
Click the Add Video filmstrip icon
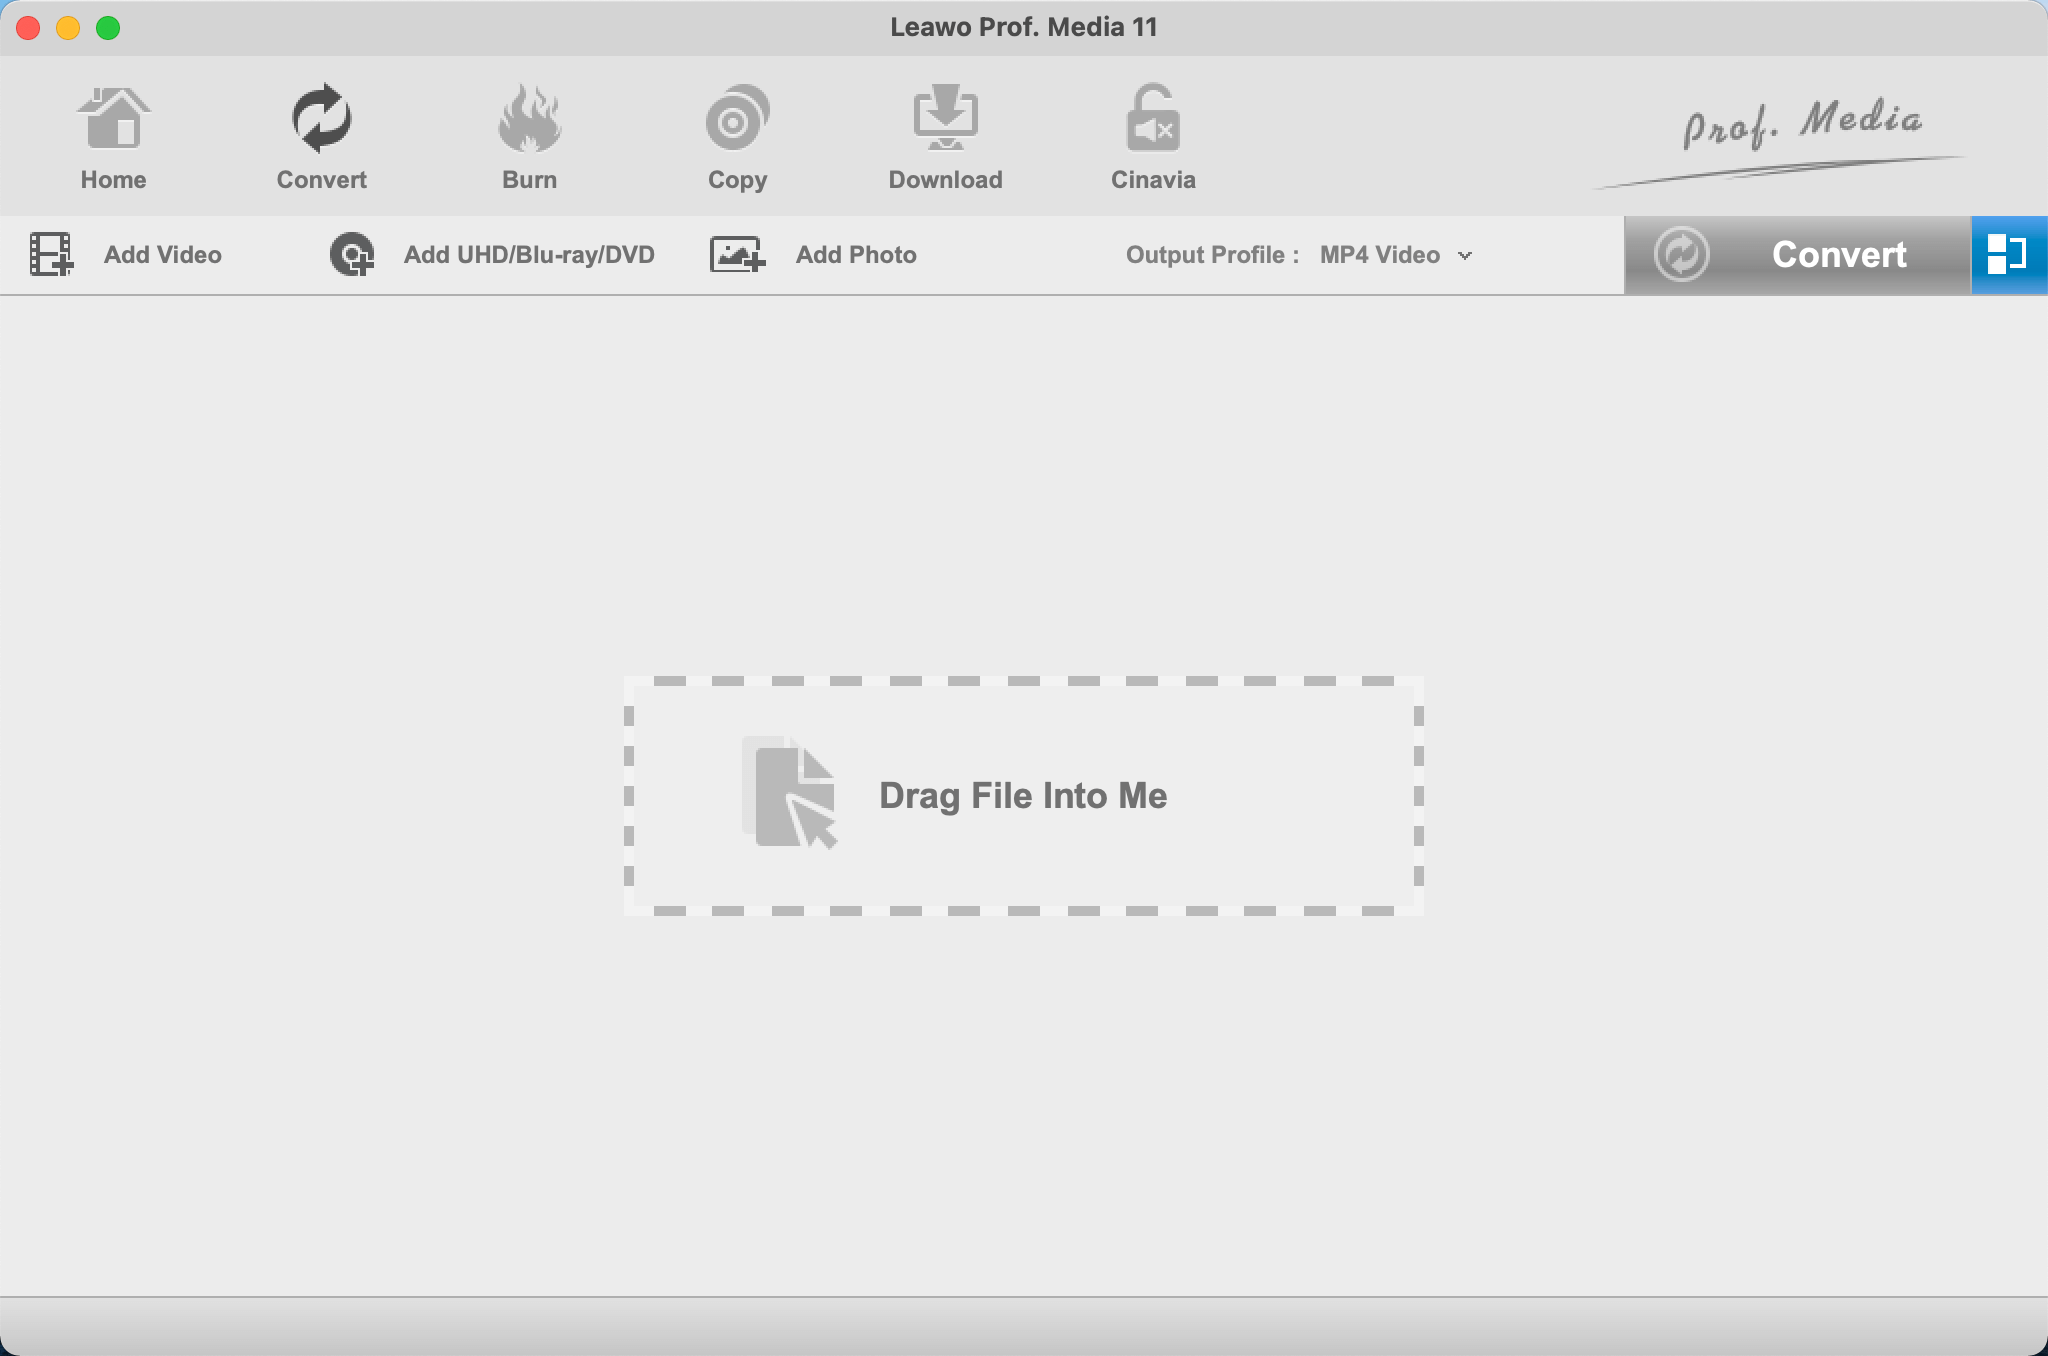52,254
